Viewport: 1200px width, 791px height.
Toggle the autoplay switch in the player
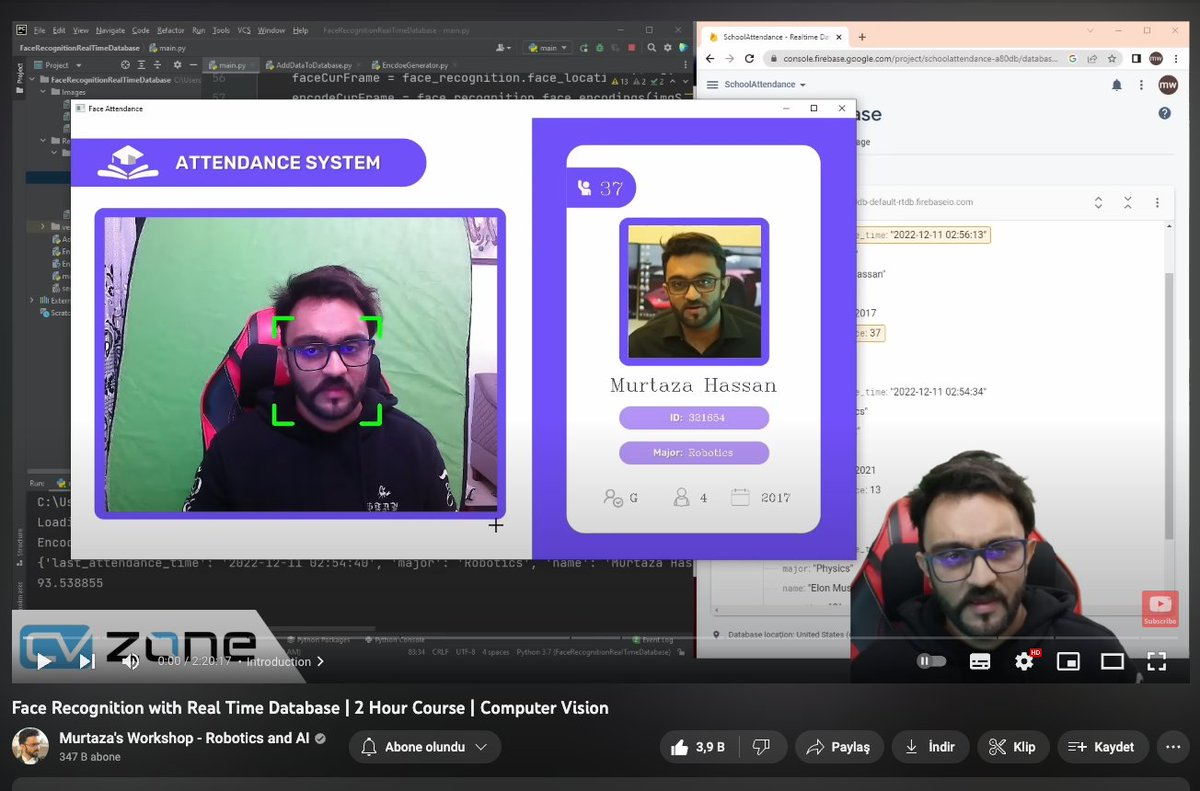932,661
